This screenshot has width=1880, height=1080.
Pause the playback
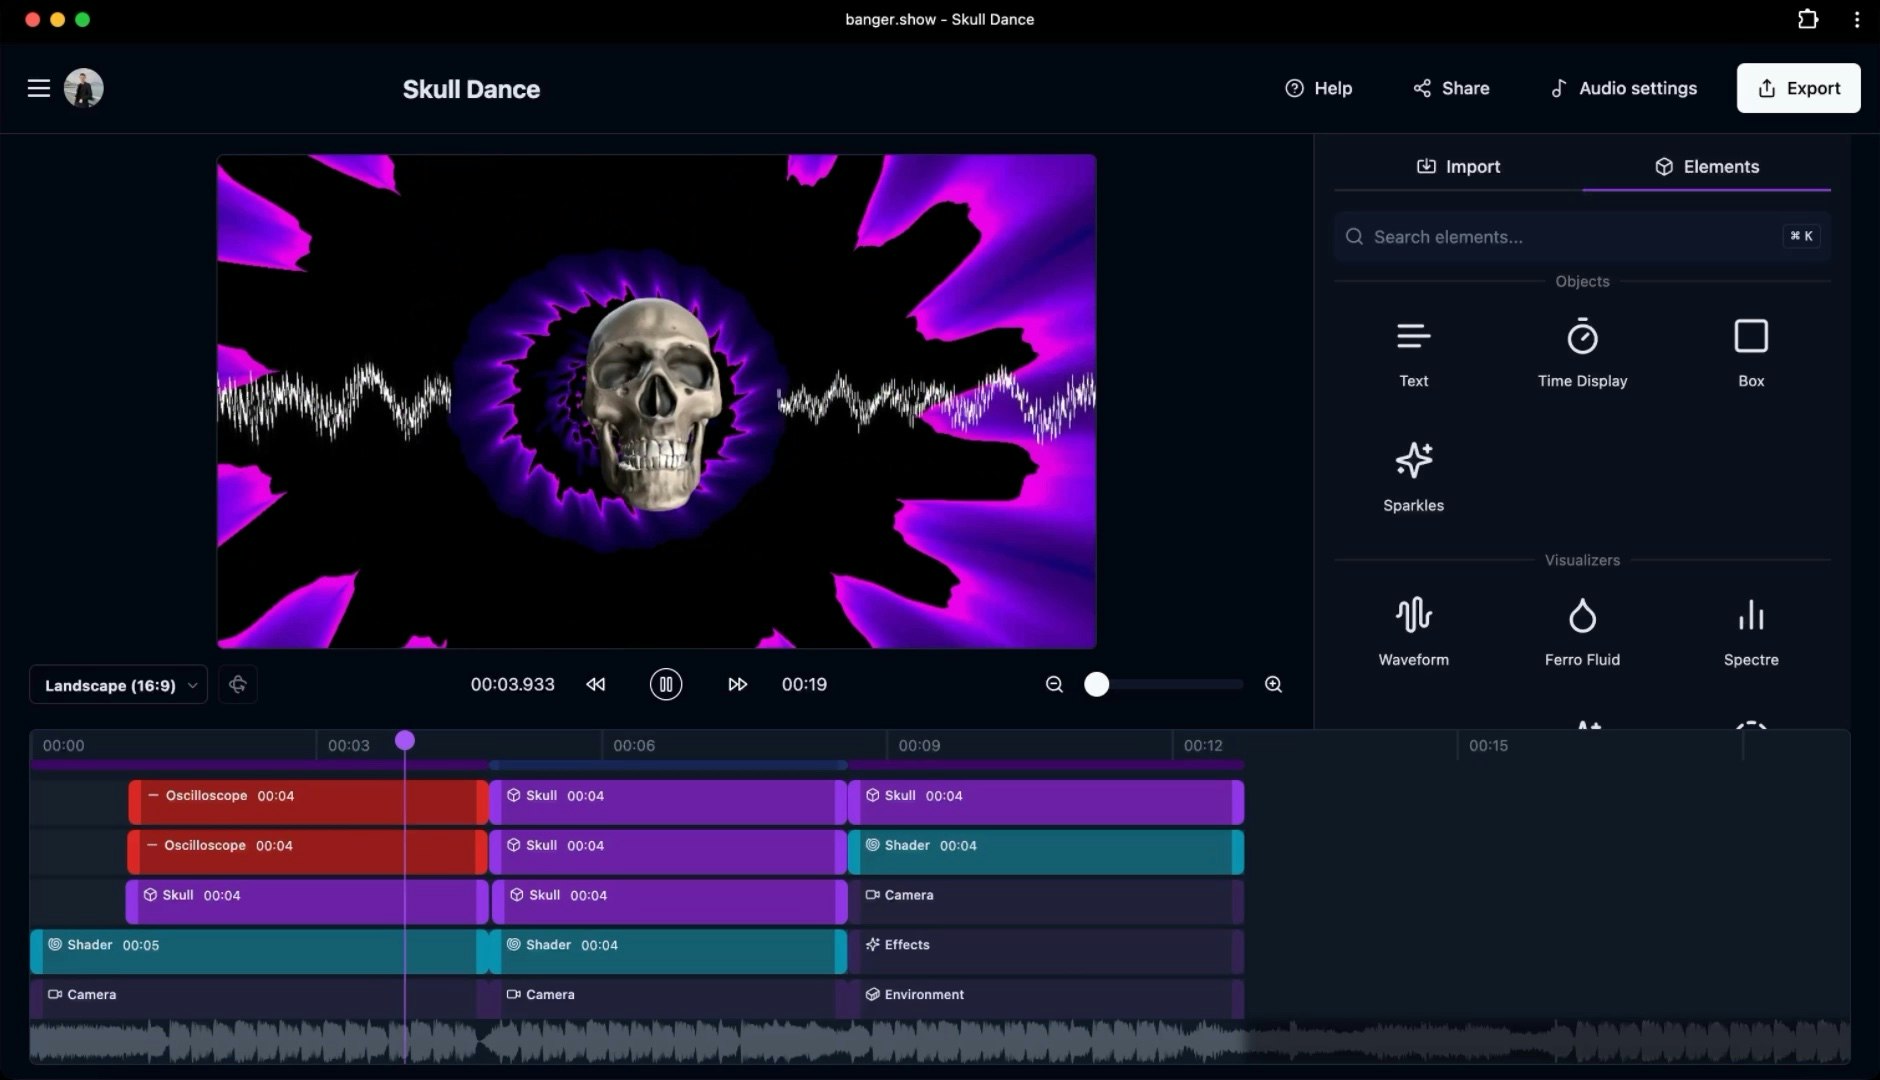[666, 685]
